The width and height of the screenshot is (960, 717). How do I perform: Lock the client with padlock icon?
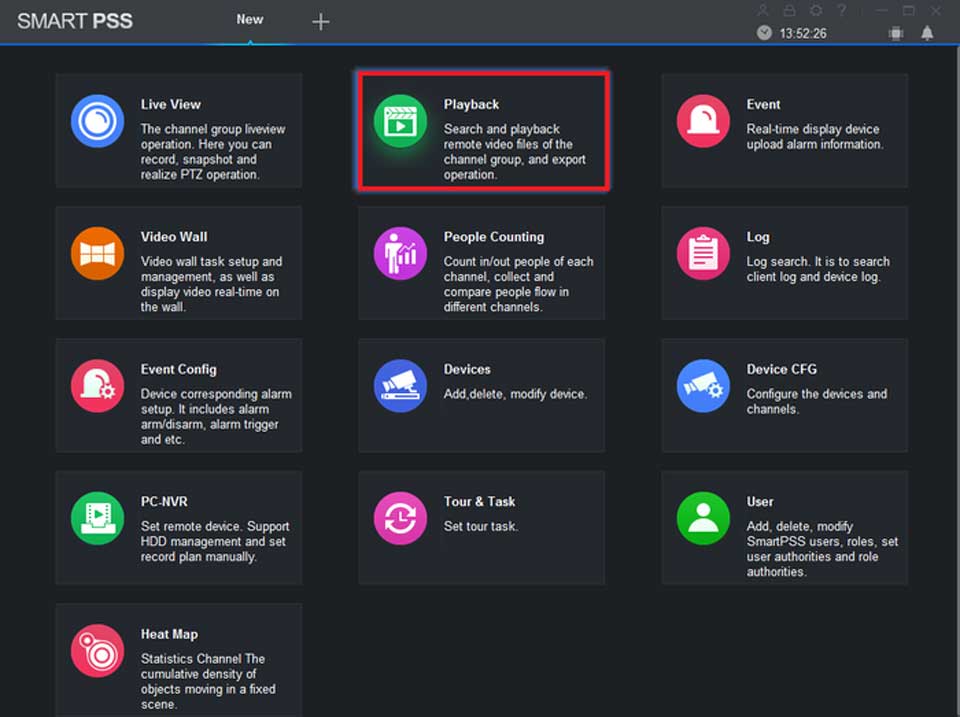(790, 10)
